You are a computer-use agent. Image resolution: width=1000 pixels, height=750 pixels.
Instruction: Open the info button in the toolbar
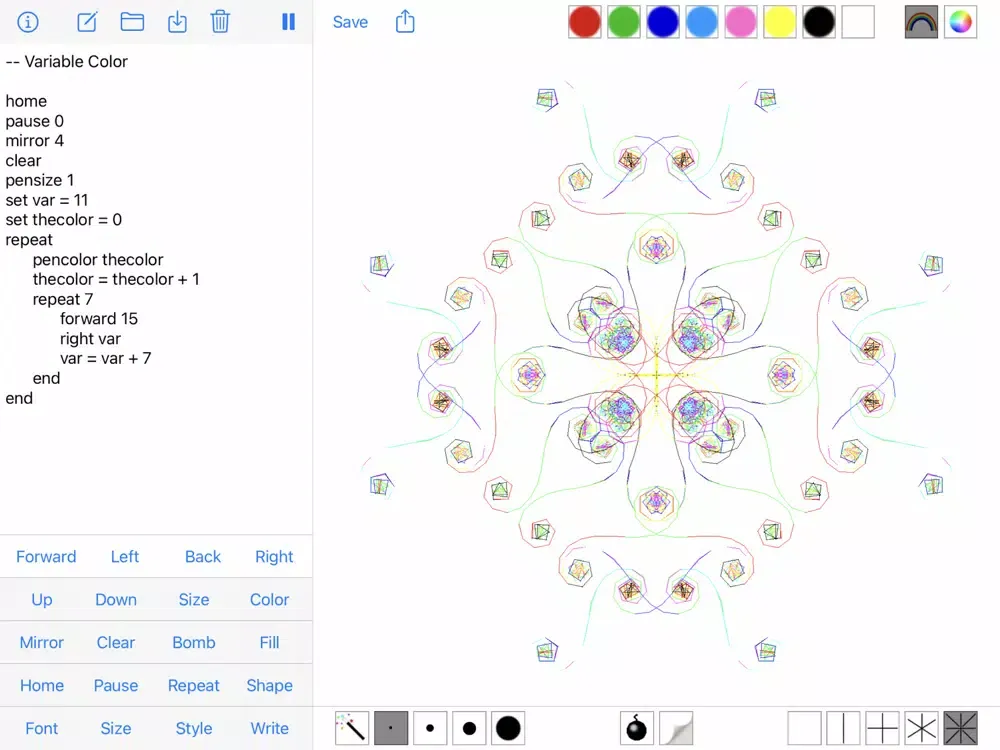28,22
